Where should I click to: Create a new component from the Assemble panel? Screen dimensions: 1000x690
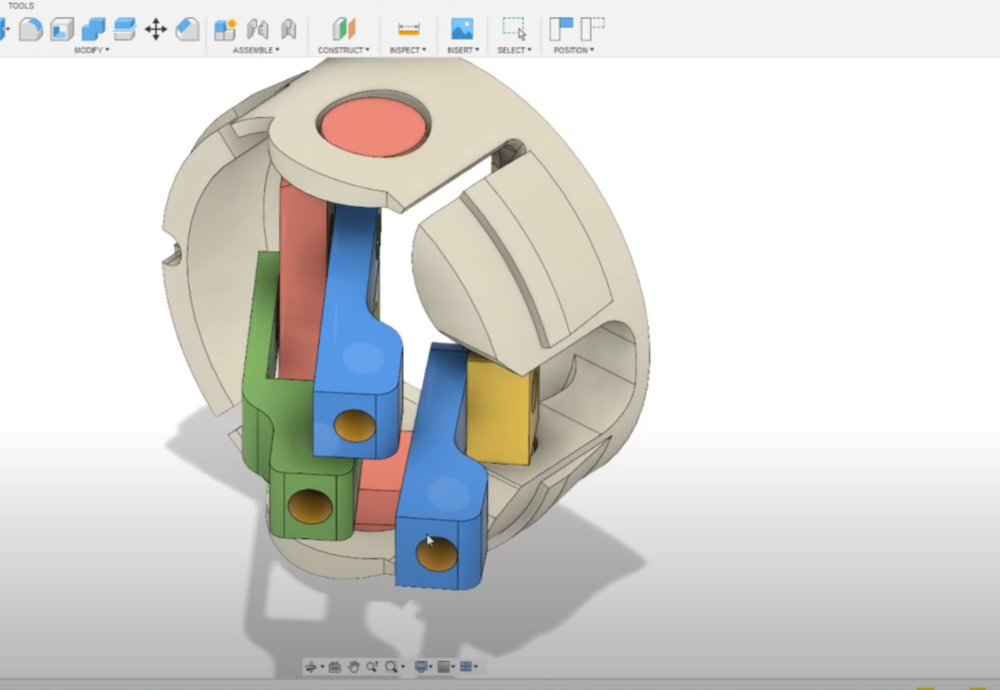click(225, 28)
